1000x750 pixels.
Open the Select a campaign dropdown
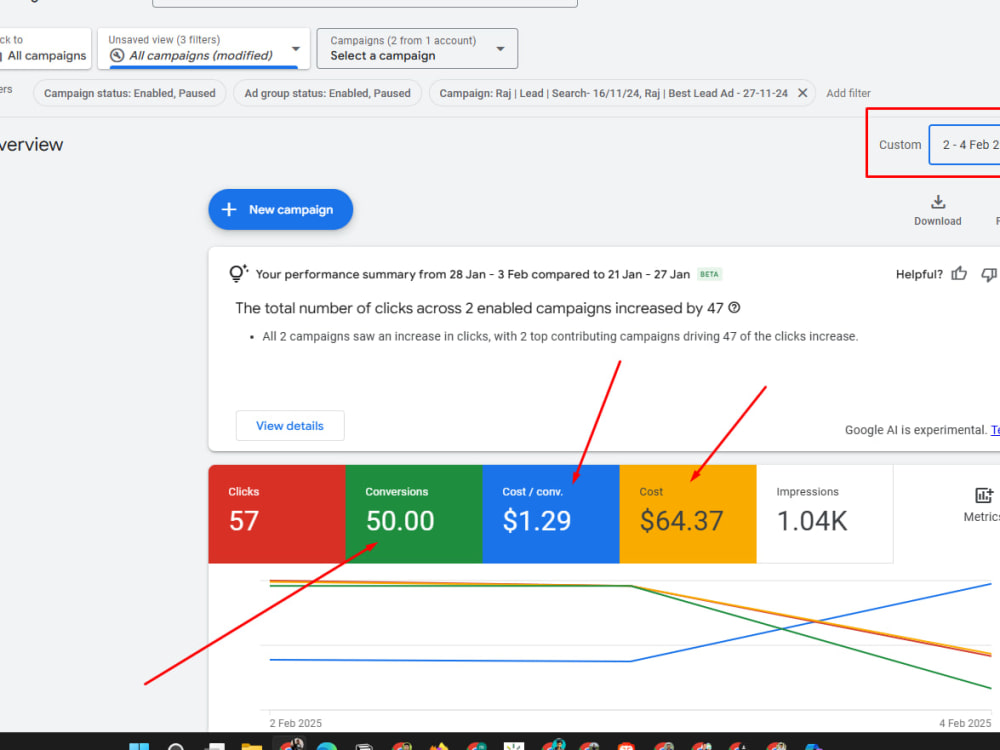417,48
